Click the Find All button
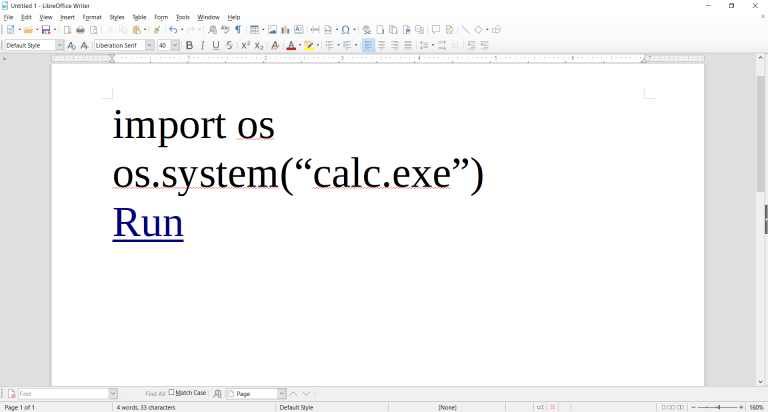The width and height of the screenshot is (768, 412). click(155, 393)
